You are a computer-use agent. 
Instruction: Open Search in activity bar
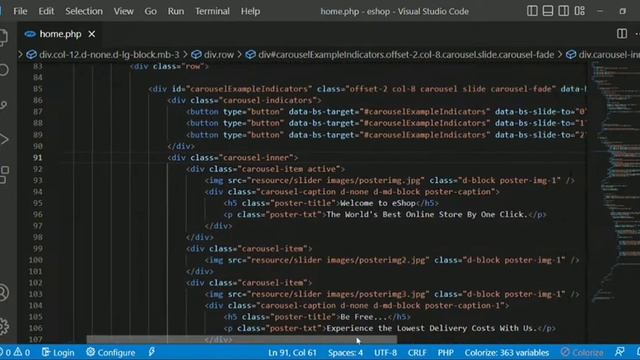point(4,70)
